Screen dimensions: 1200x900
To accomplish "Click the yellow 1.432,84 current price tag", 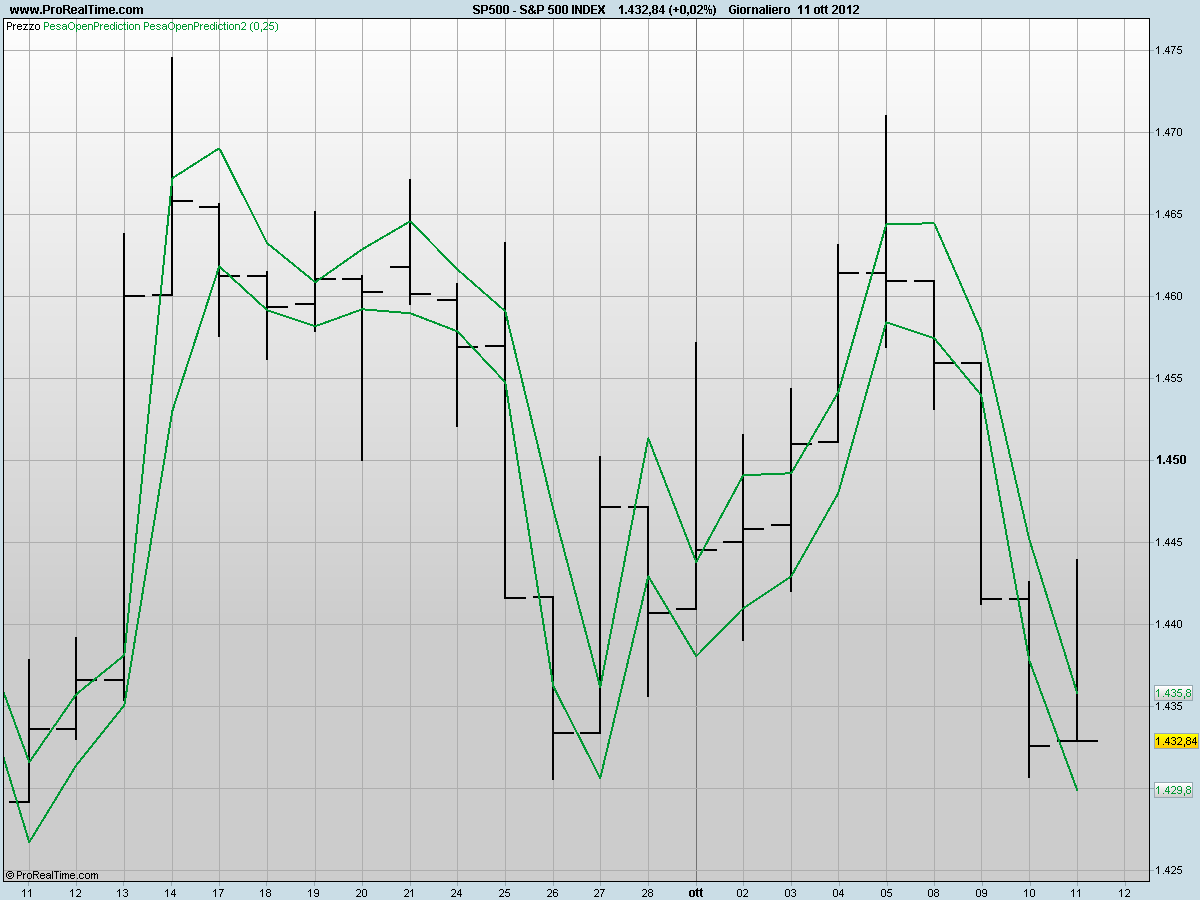I will [1174, 741].
